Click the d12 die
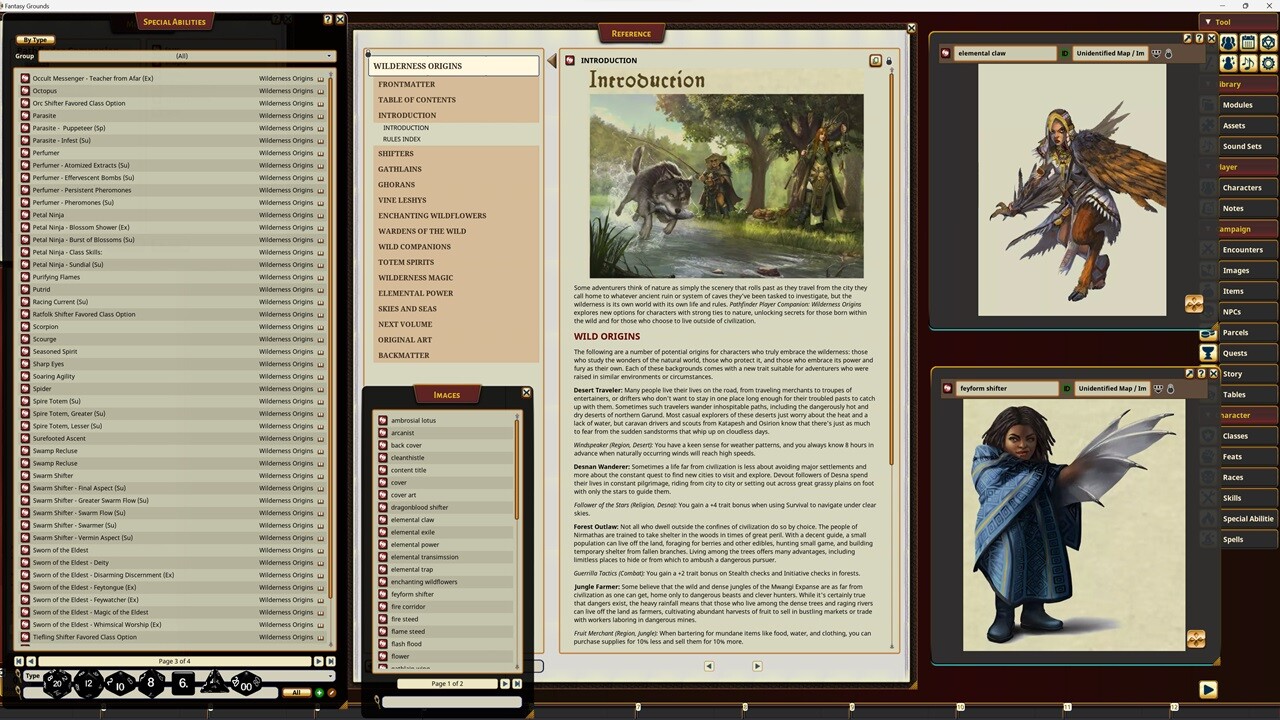 88,683
